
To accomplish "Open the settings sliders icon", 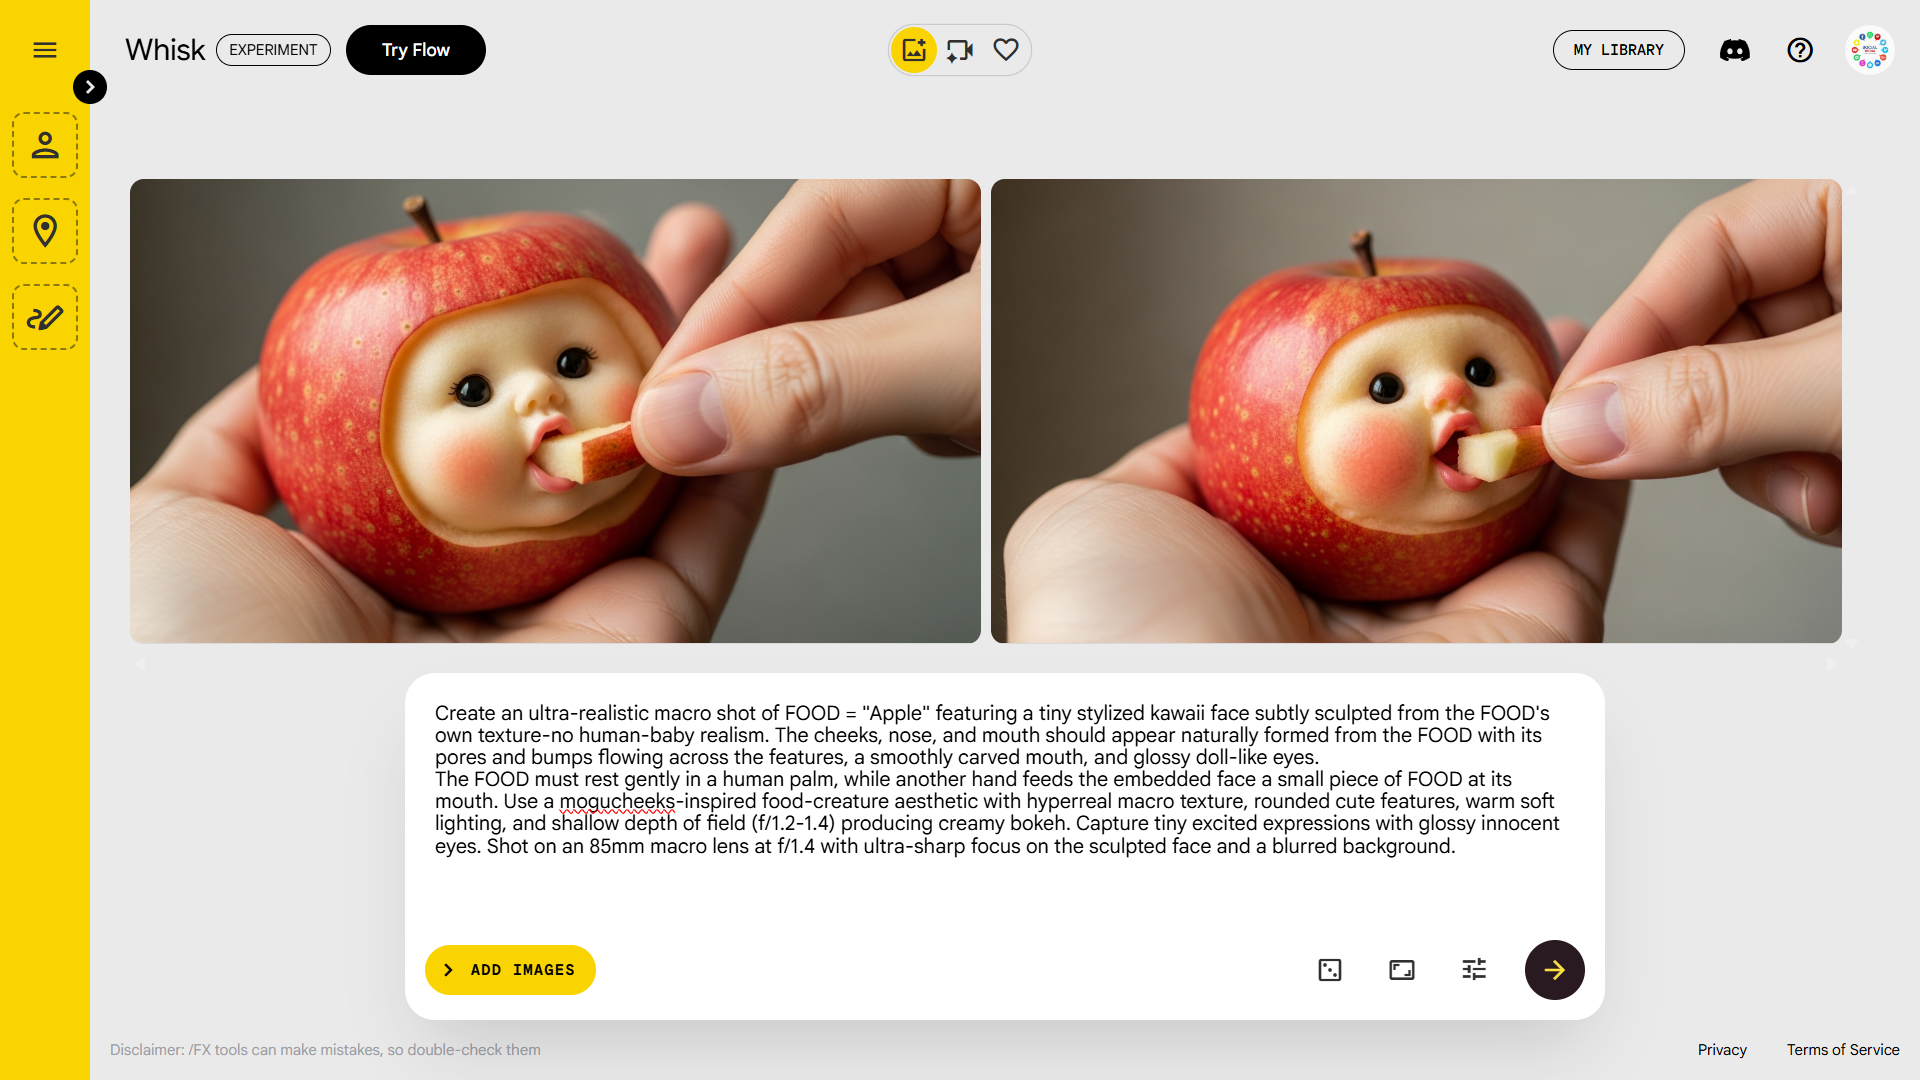I will 1474,969.
